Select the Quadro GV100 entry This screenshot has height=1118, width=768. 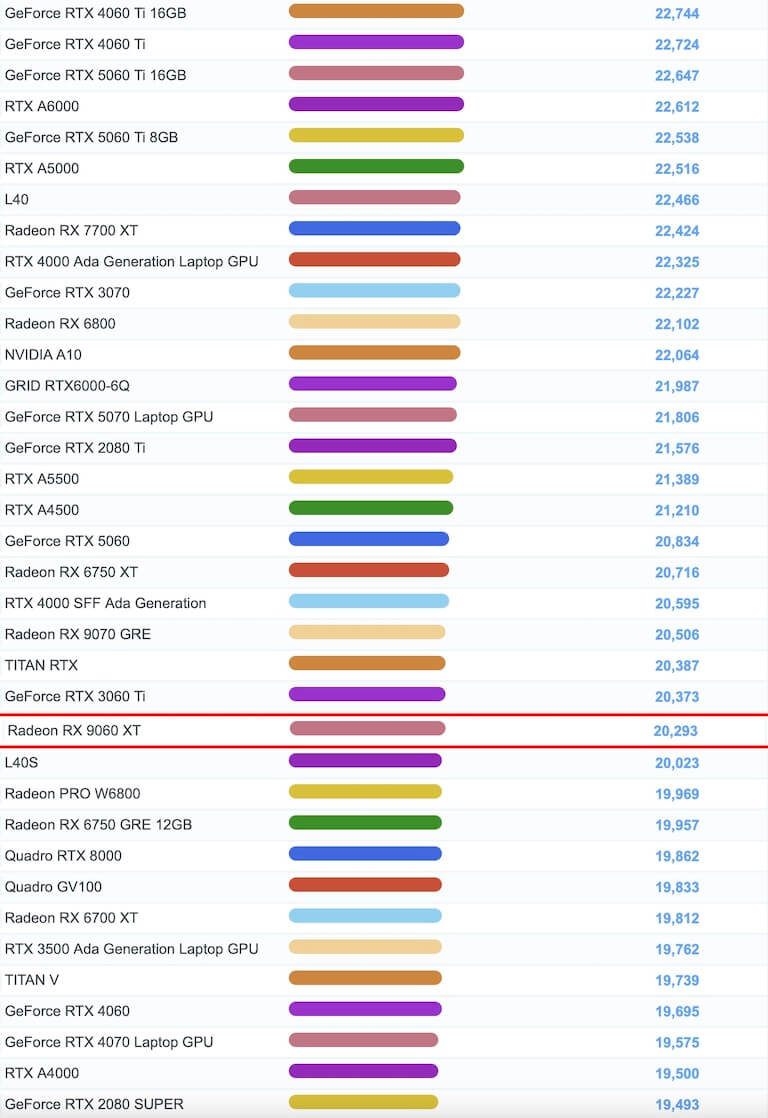(53, 886)
